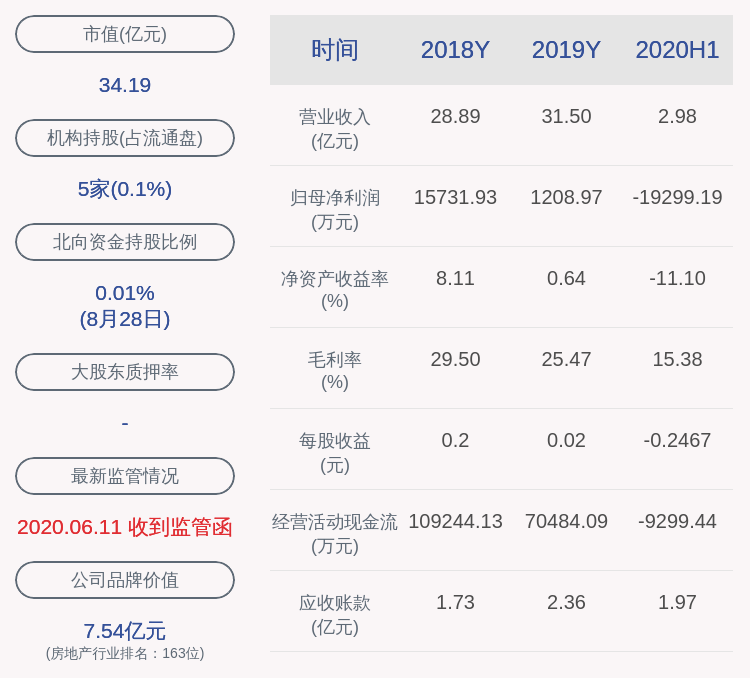Select the 归母净利润 row label
The width and height of the screenshot is (750, 678).
click(335, 210)
